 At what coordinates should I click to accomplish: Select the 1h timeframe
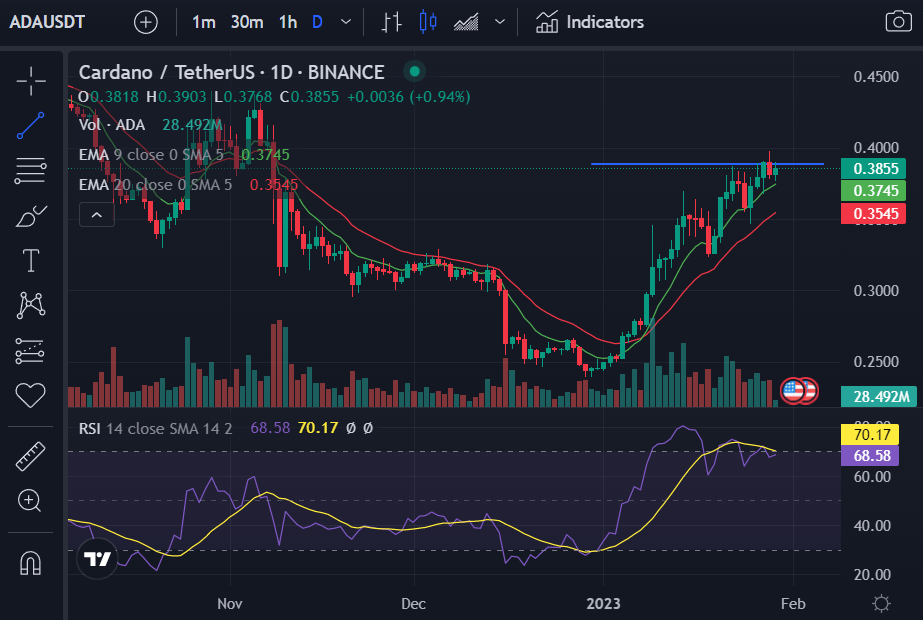click(x=288, y=22)
